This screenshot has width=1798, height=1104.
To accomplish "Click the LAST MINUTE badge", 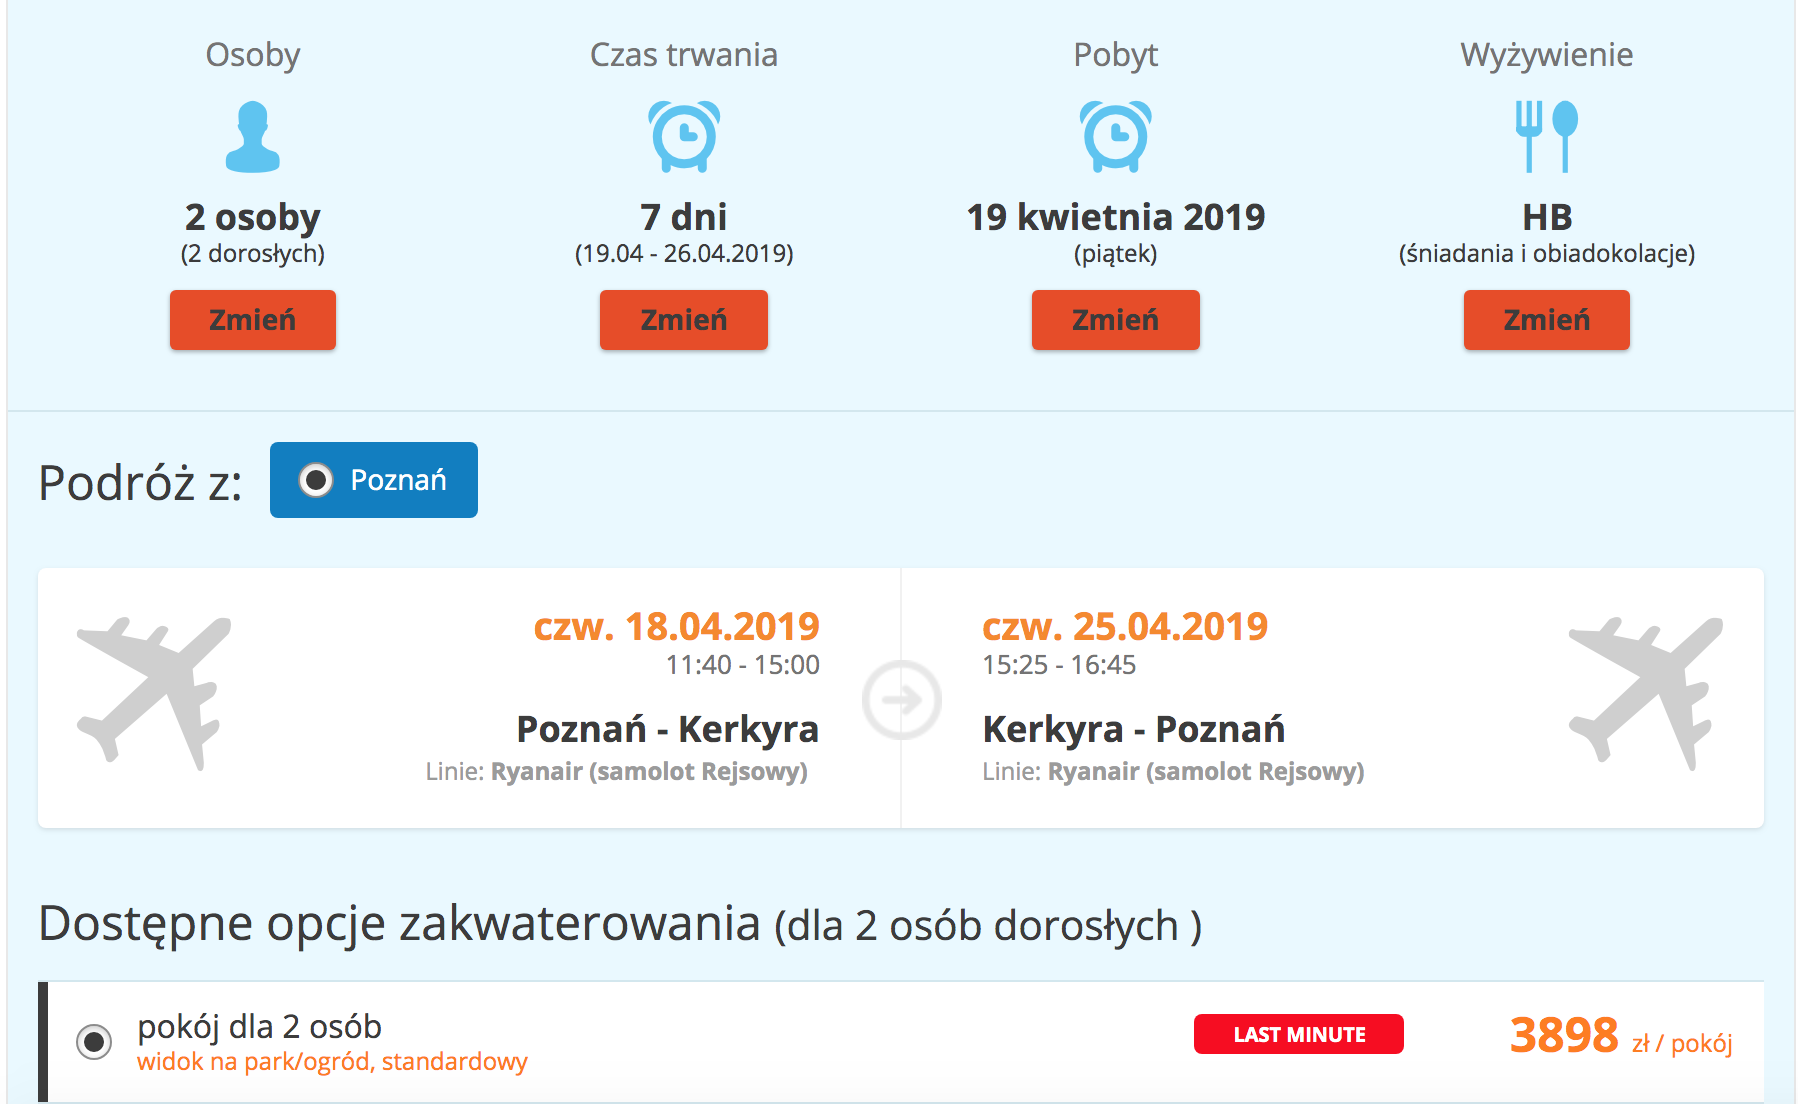I will tap(1298, 1034).
